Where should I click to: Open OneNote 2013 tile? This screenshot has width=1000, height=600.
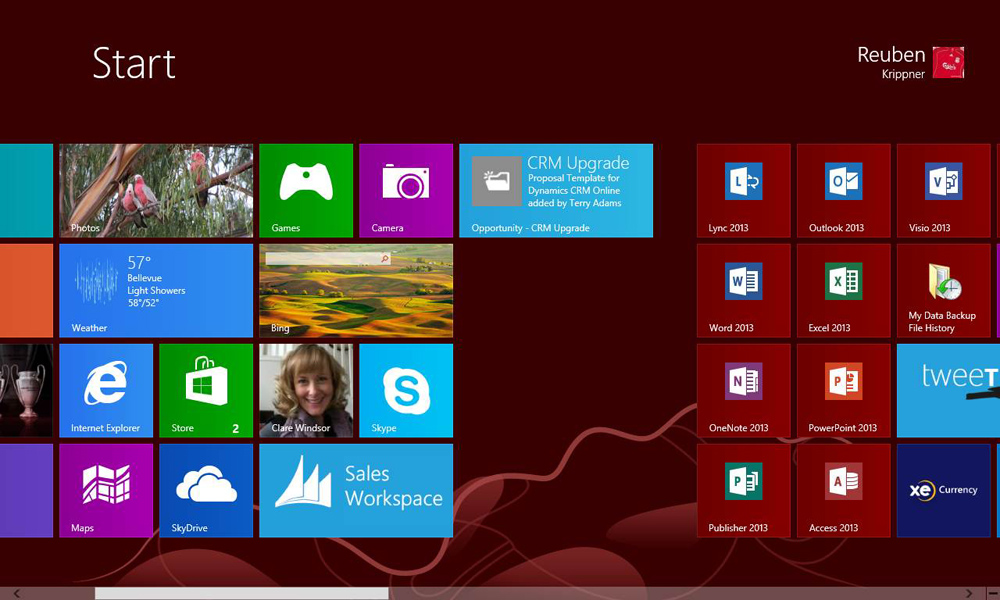(x=743, y=390)
